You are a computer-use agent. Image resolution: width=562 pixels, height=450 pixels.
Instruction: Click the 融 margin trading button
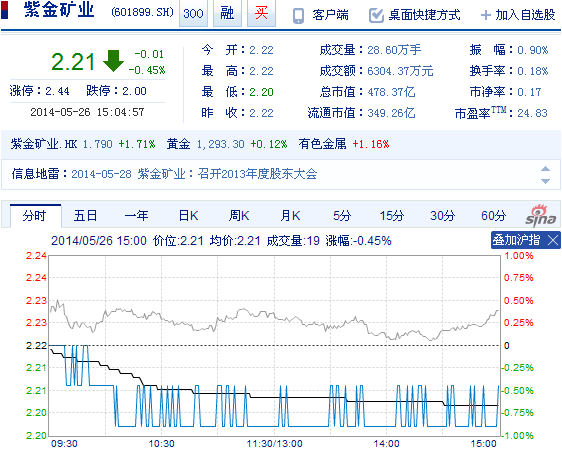[227, 13]
